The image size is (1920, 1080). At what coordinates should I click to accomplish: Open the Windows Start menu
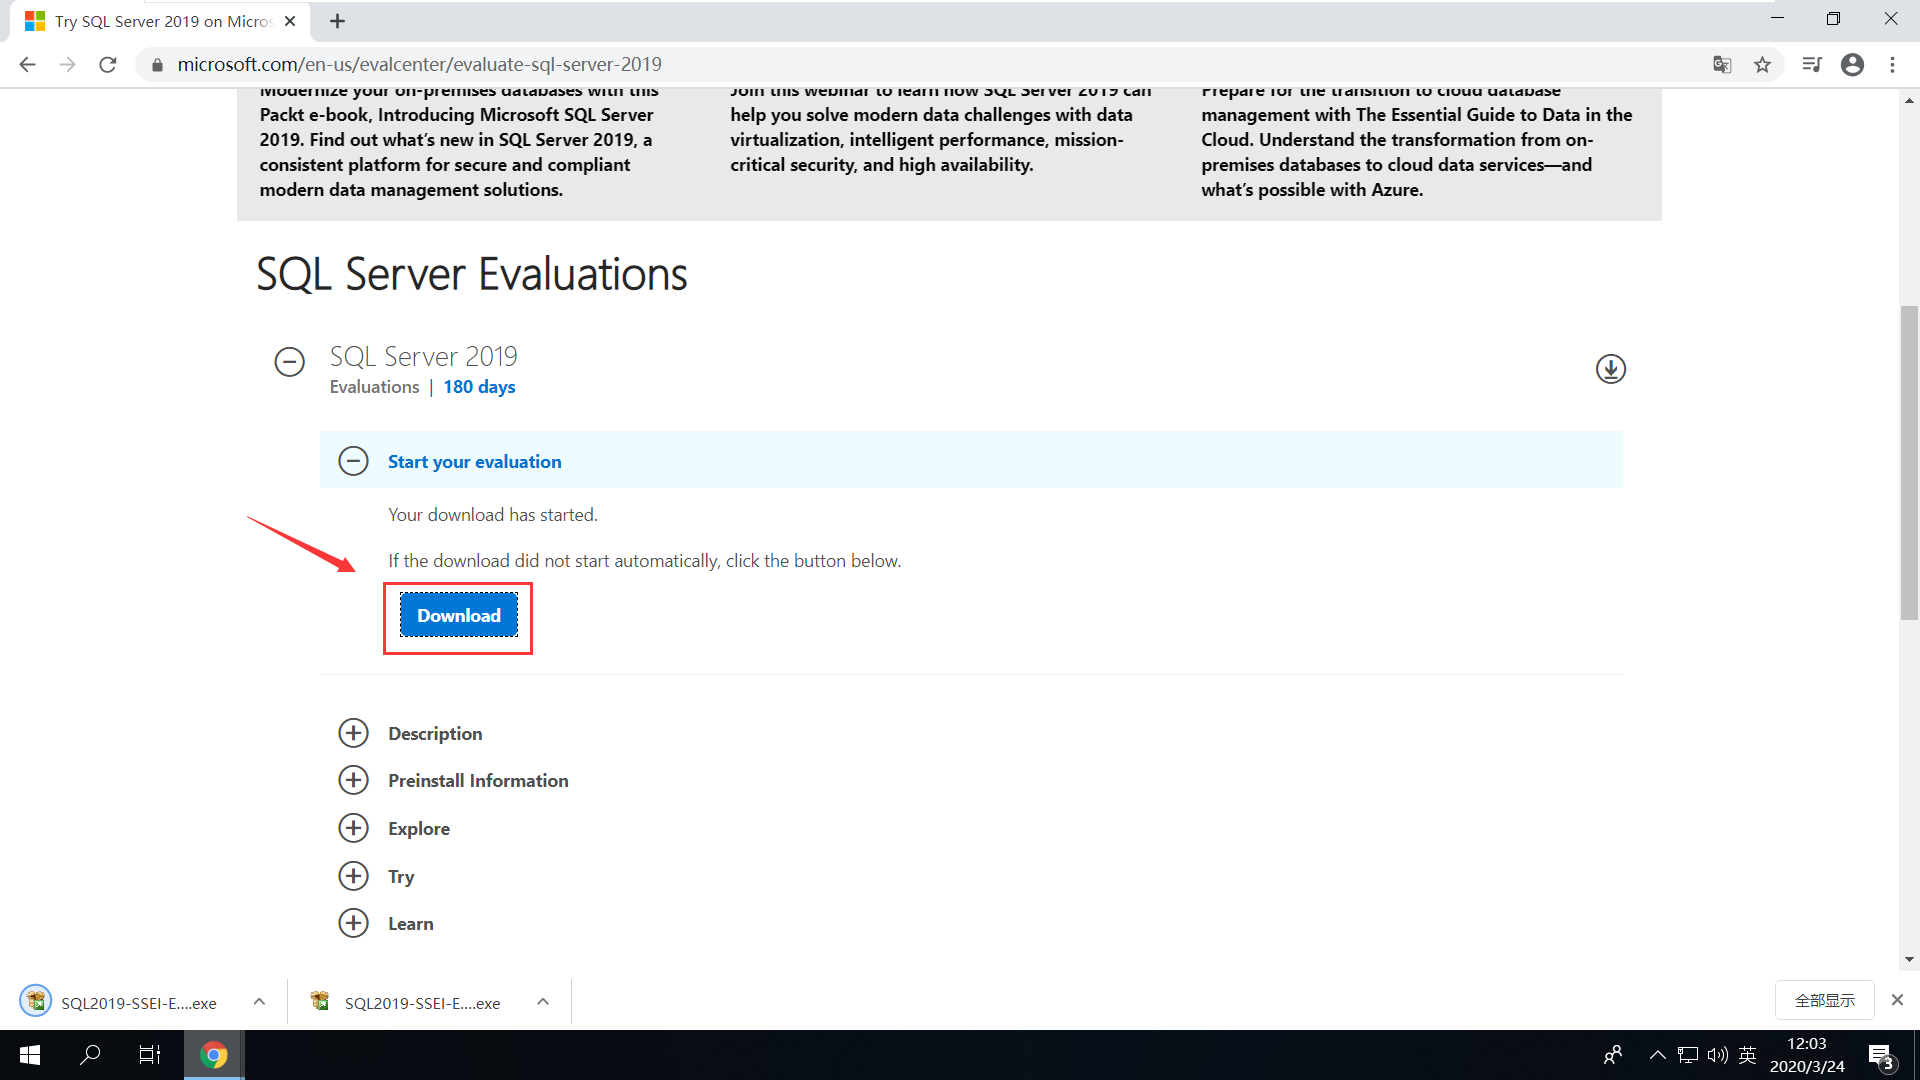pos(29,1054)
